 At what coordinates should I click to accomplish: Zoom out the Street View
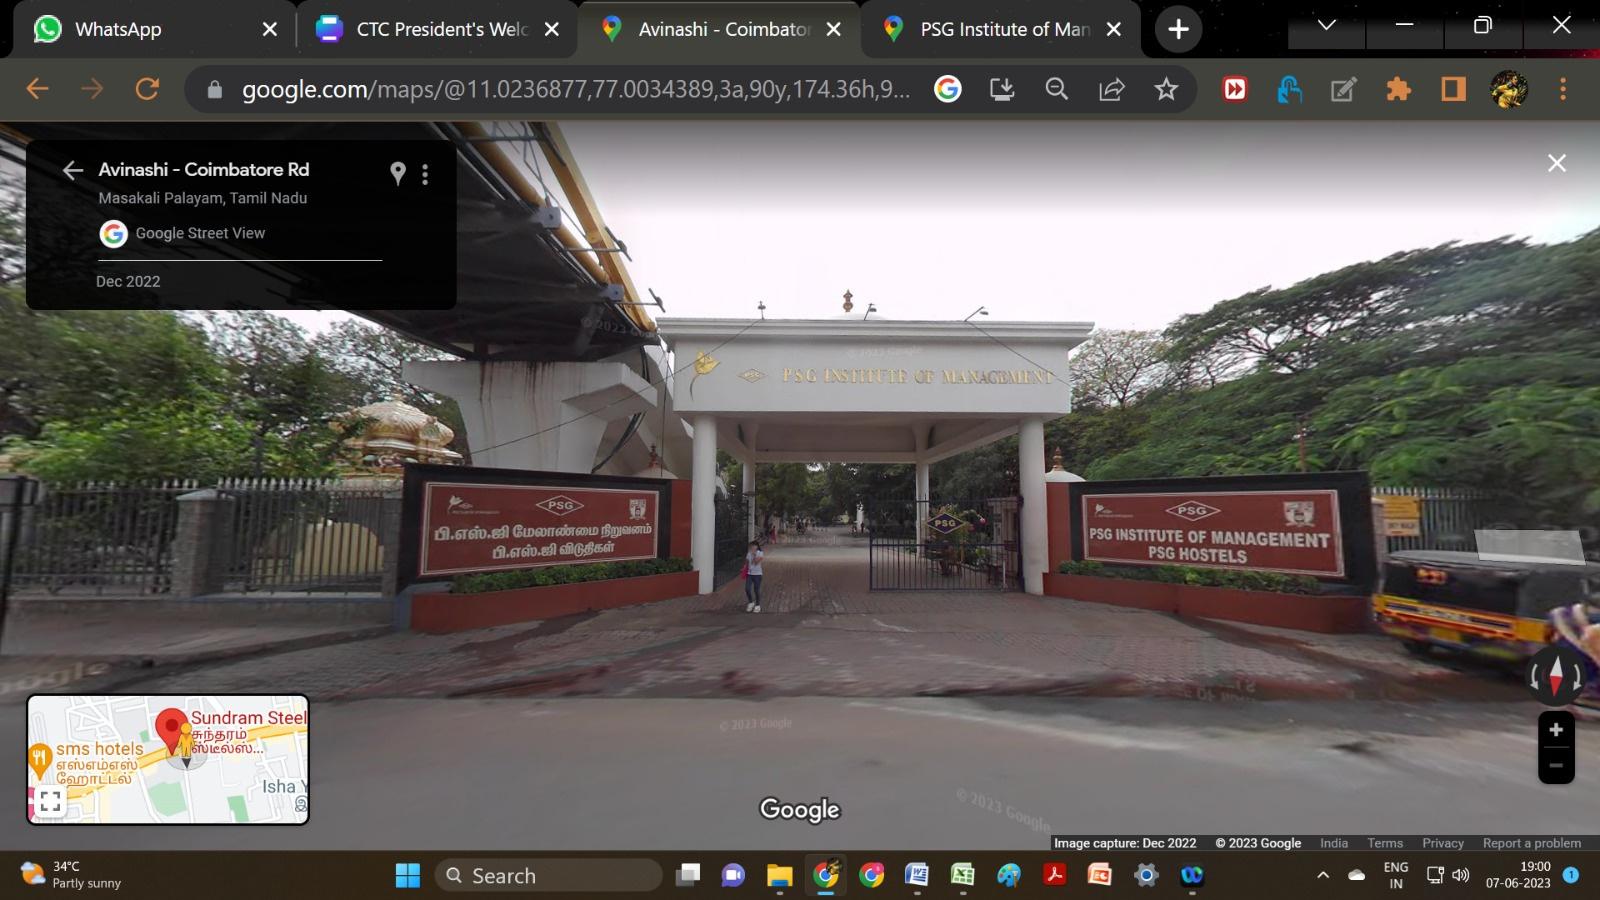(1556, 766)
